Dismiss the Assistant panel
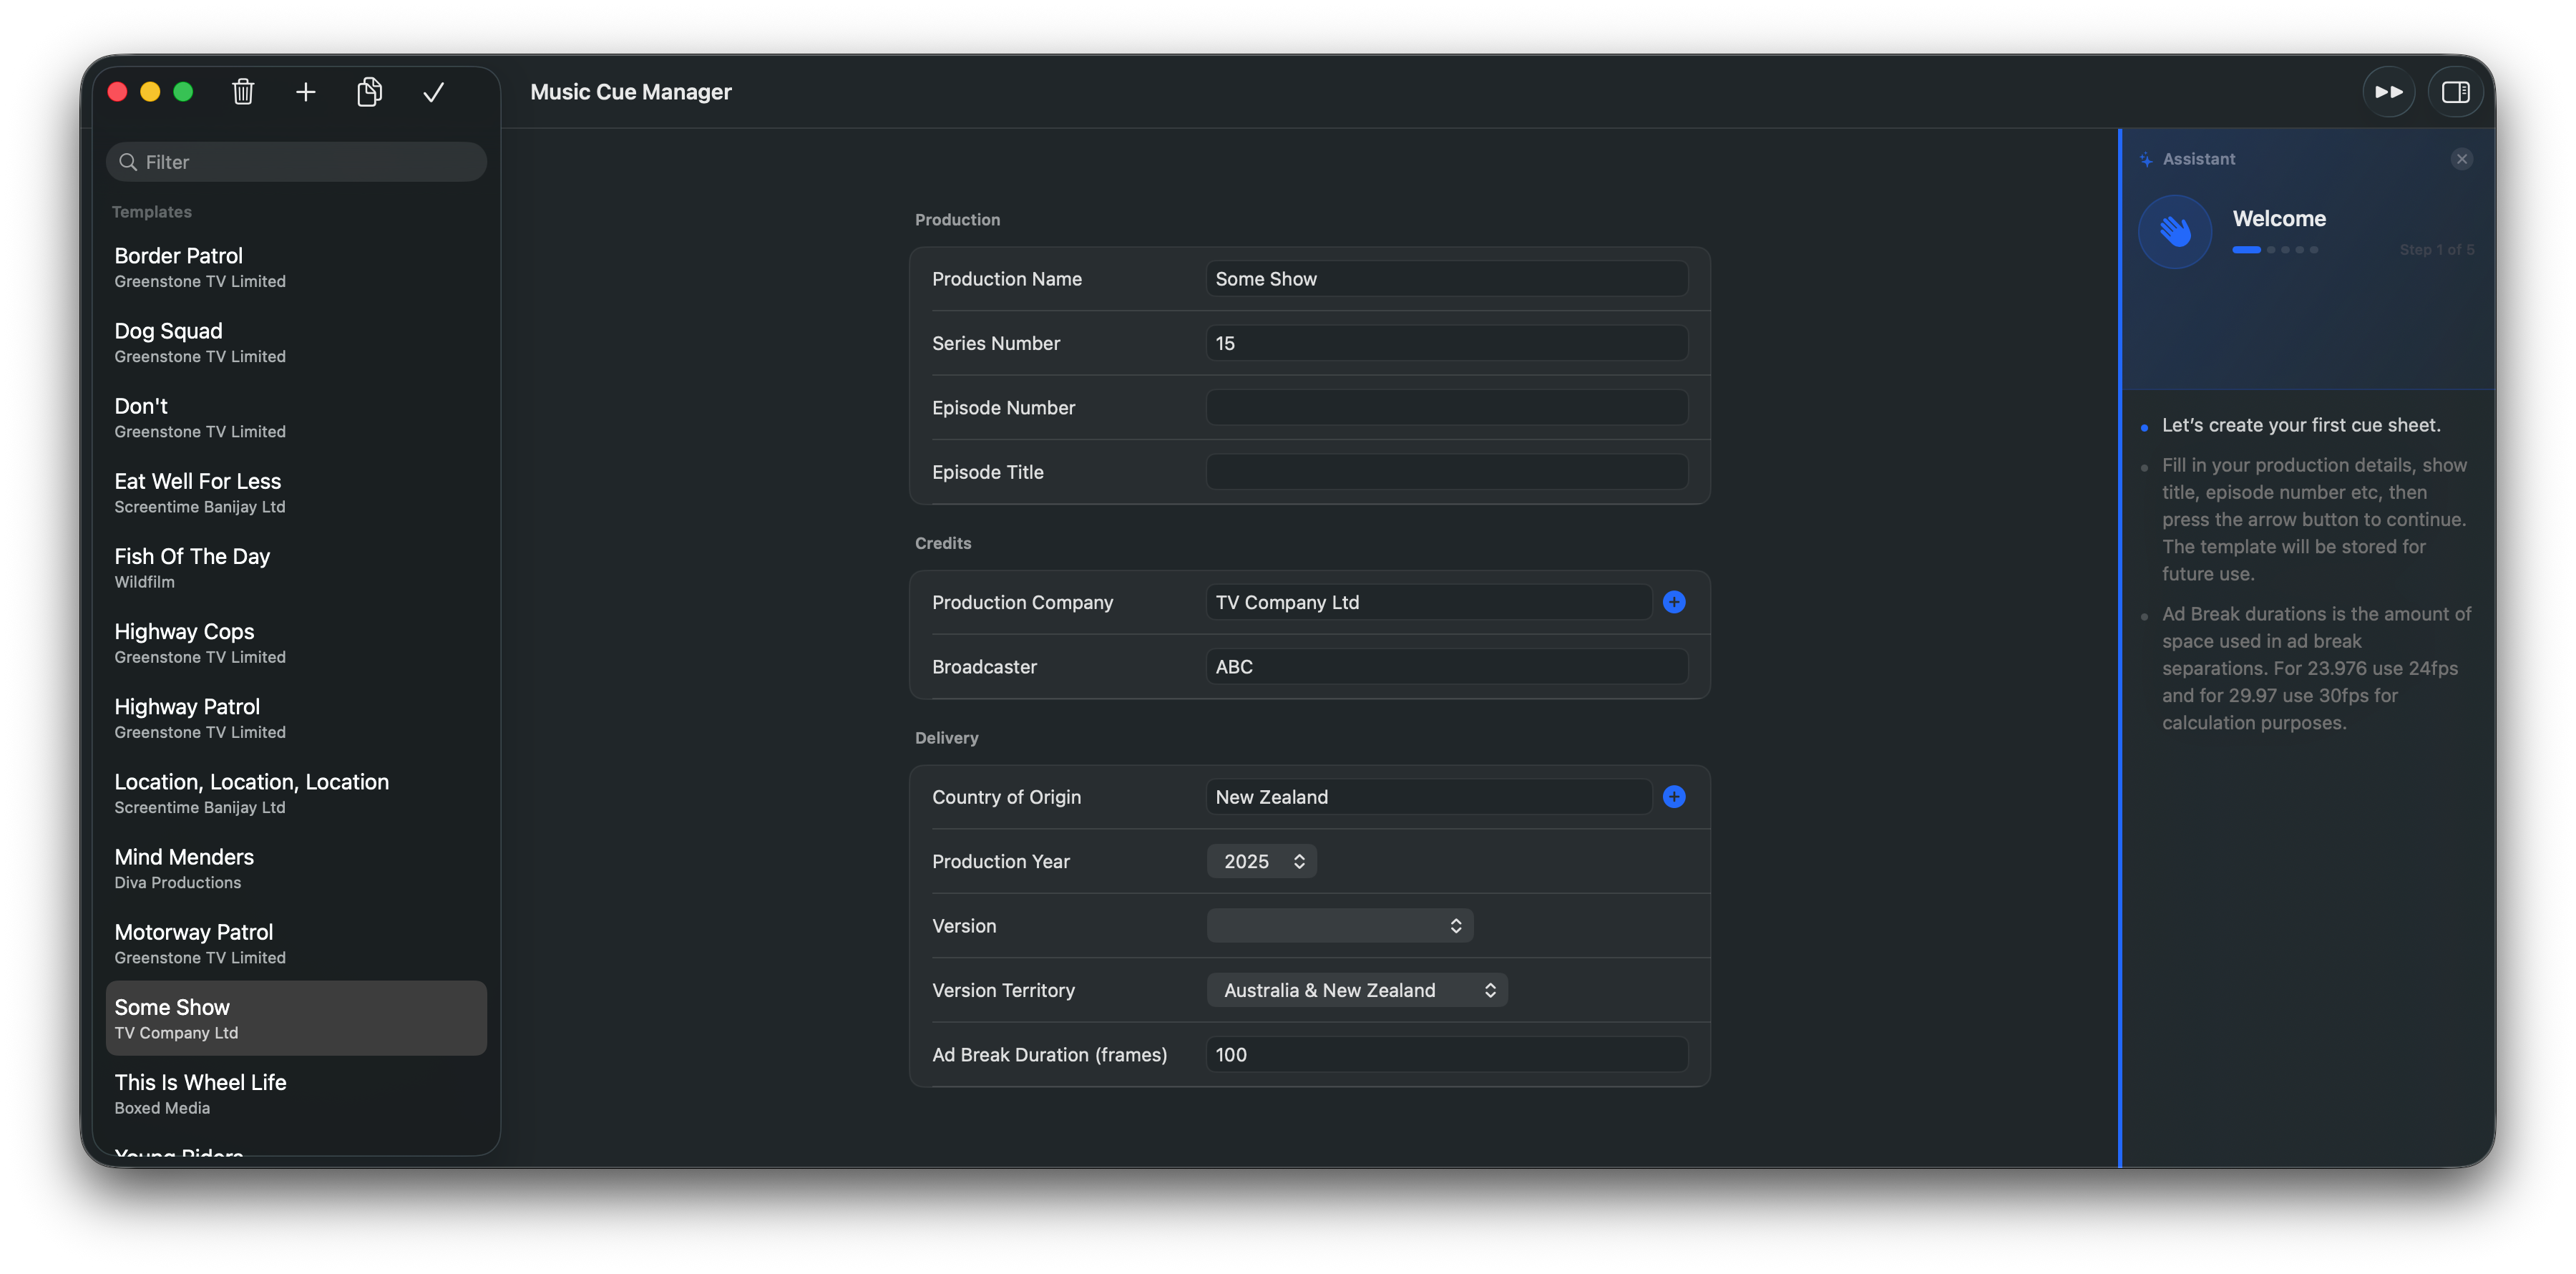Image resolution: width=2576 pixels, height=1274 pixels. 2462,158
